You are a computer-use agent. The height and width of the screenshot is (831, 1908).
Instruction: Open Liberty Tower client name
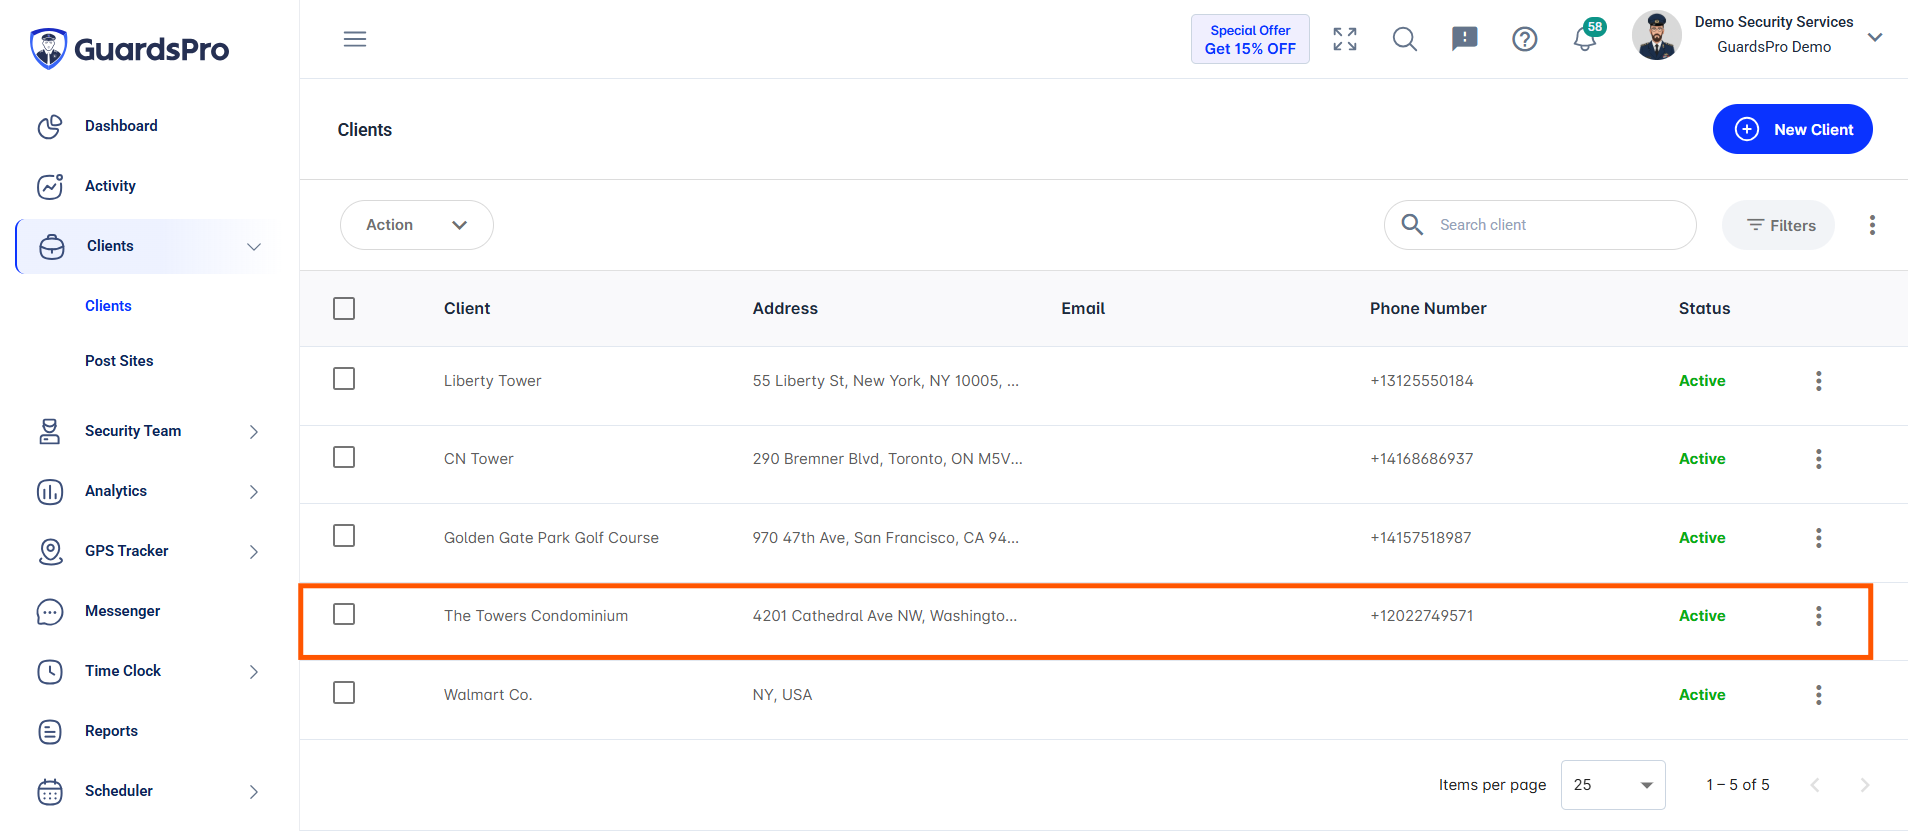tap(492, 381)
